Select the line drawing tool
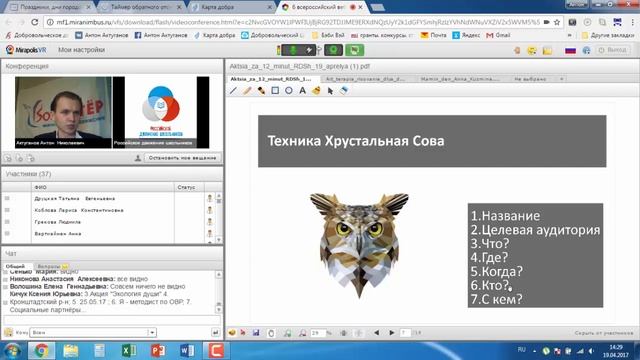Image resolution: width=640 pixels, height=360 pixels. pyautogui.click(x=233, y=91)
